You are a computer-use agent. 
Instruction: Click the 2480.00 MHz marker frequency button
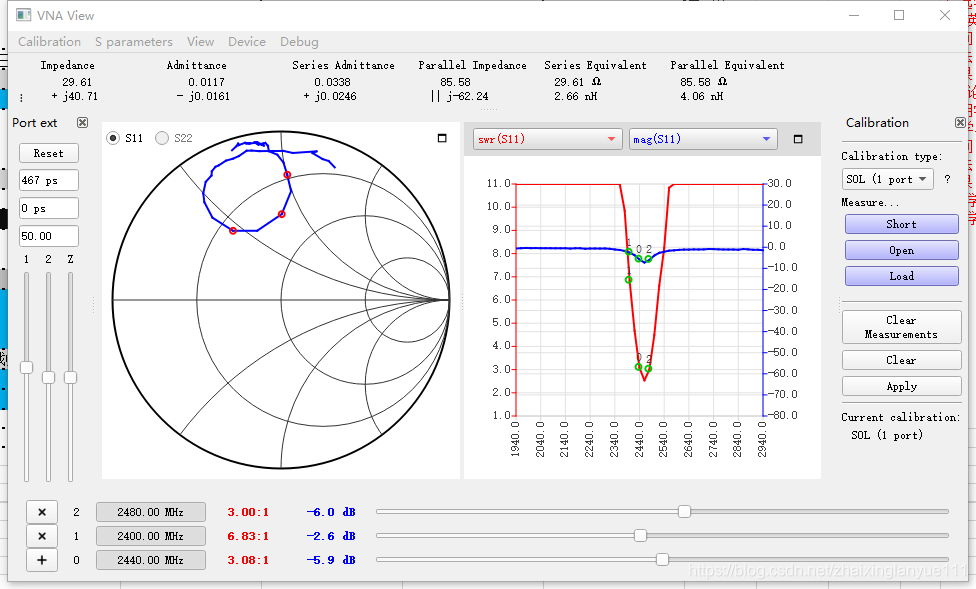coord(151,512)
